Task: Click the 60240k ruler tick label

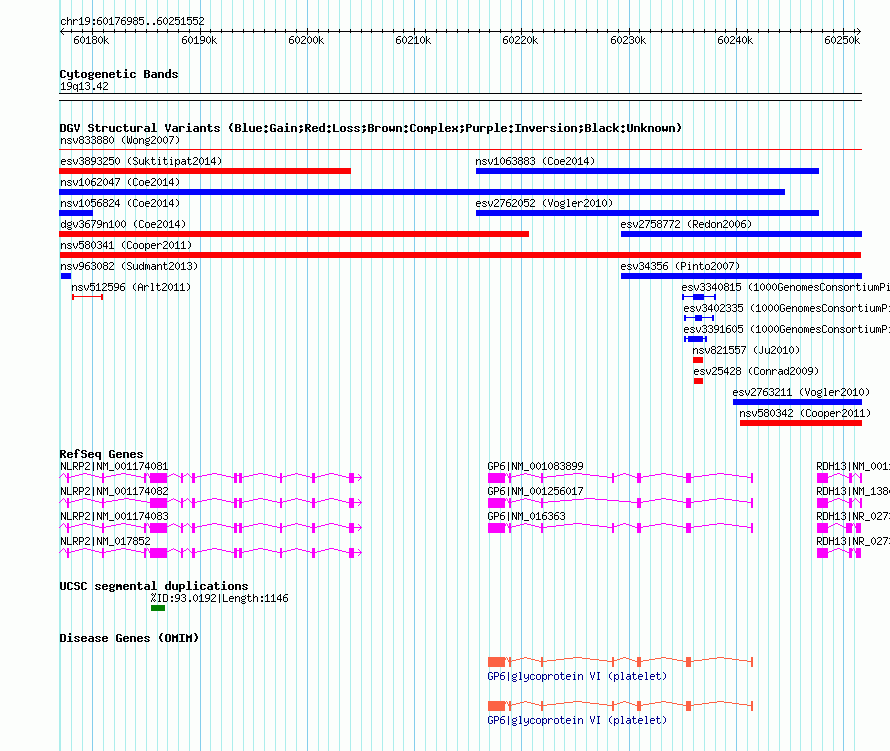Action: click(735, 40)
